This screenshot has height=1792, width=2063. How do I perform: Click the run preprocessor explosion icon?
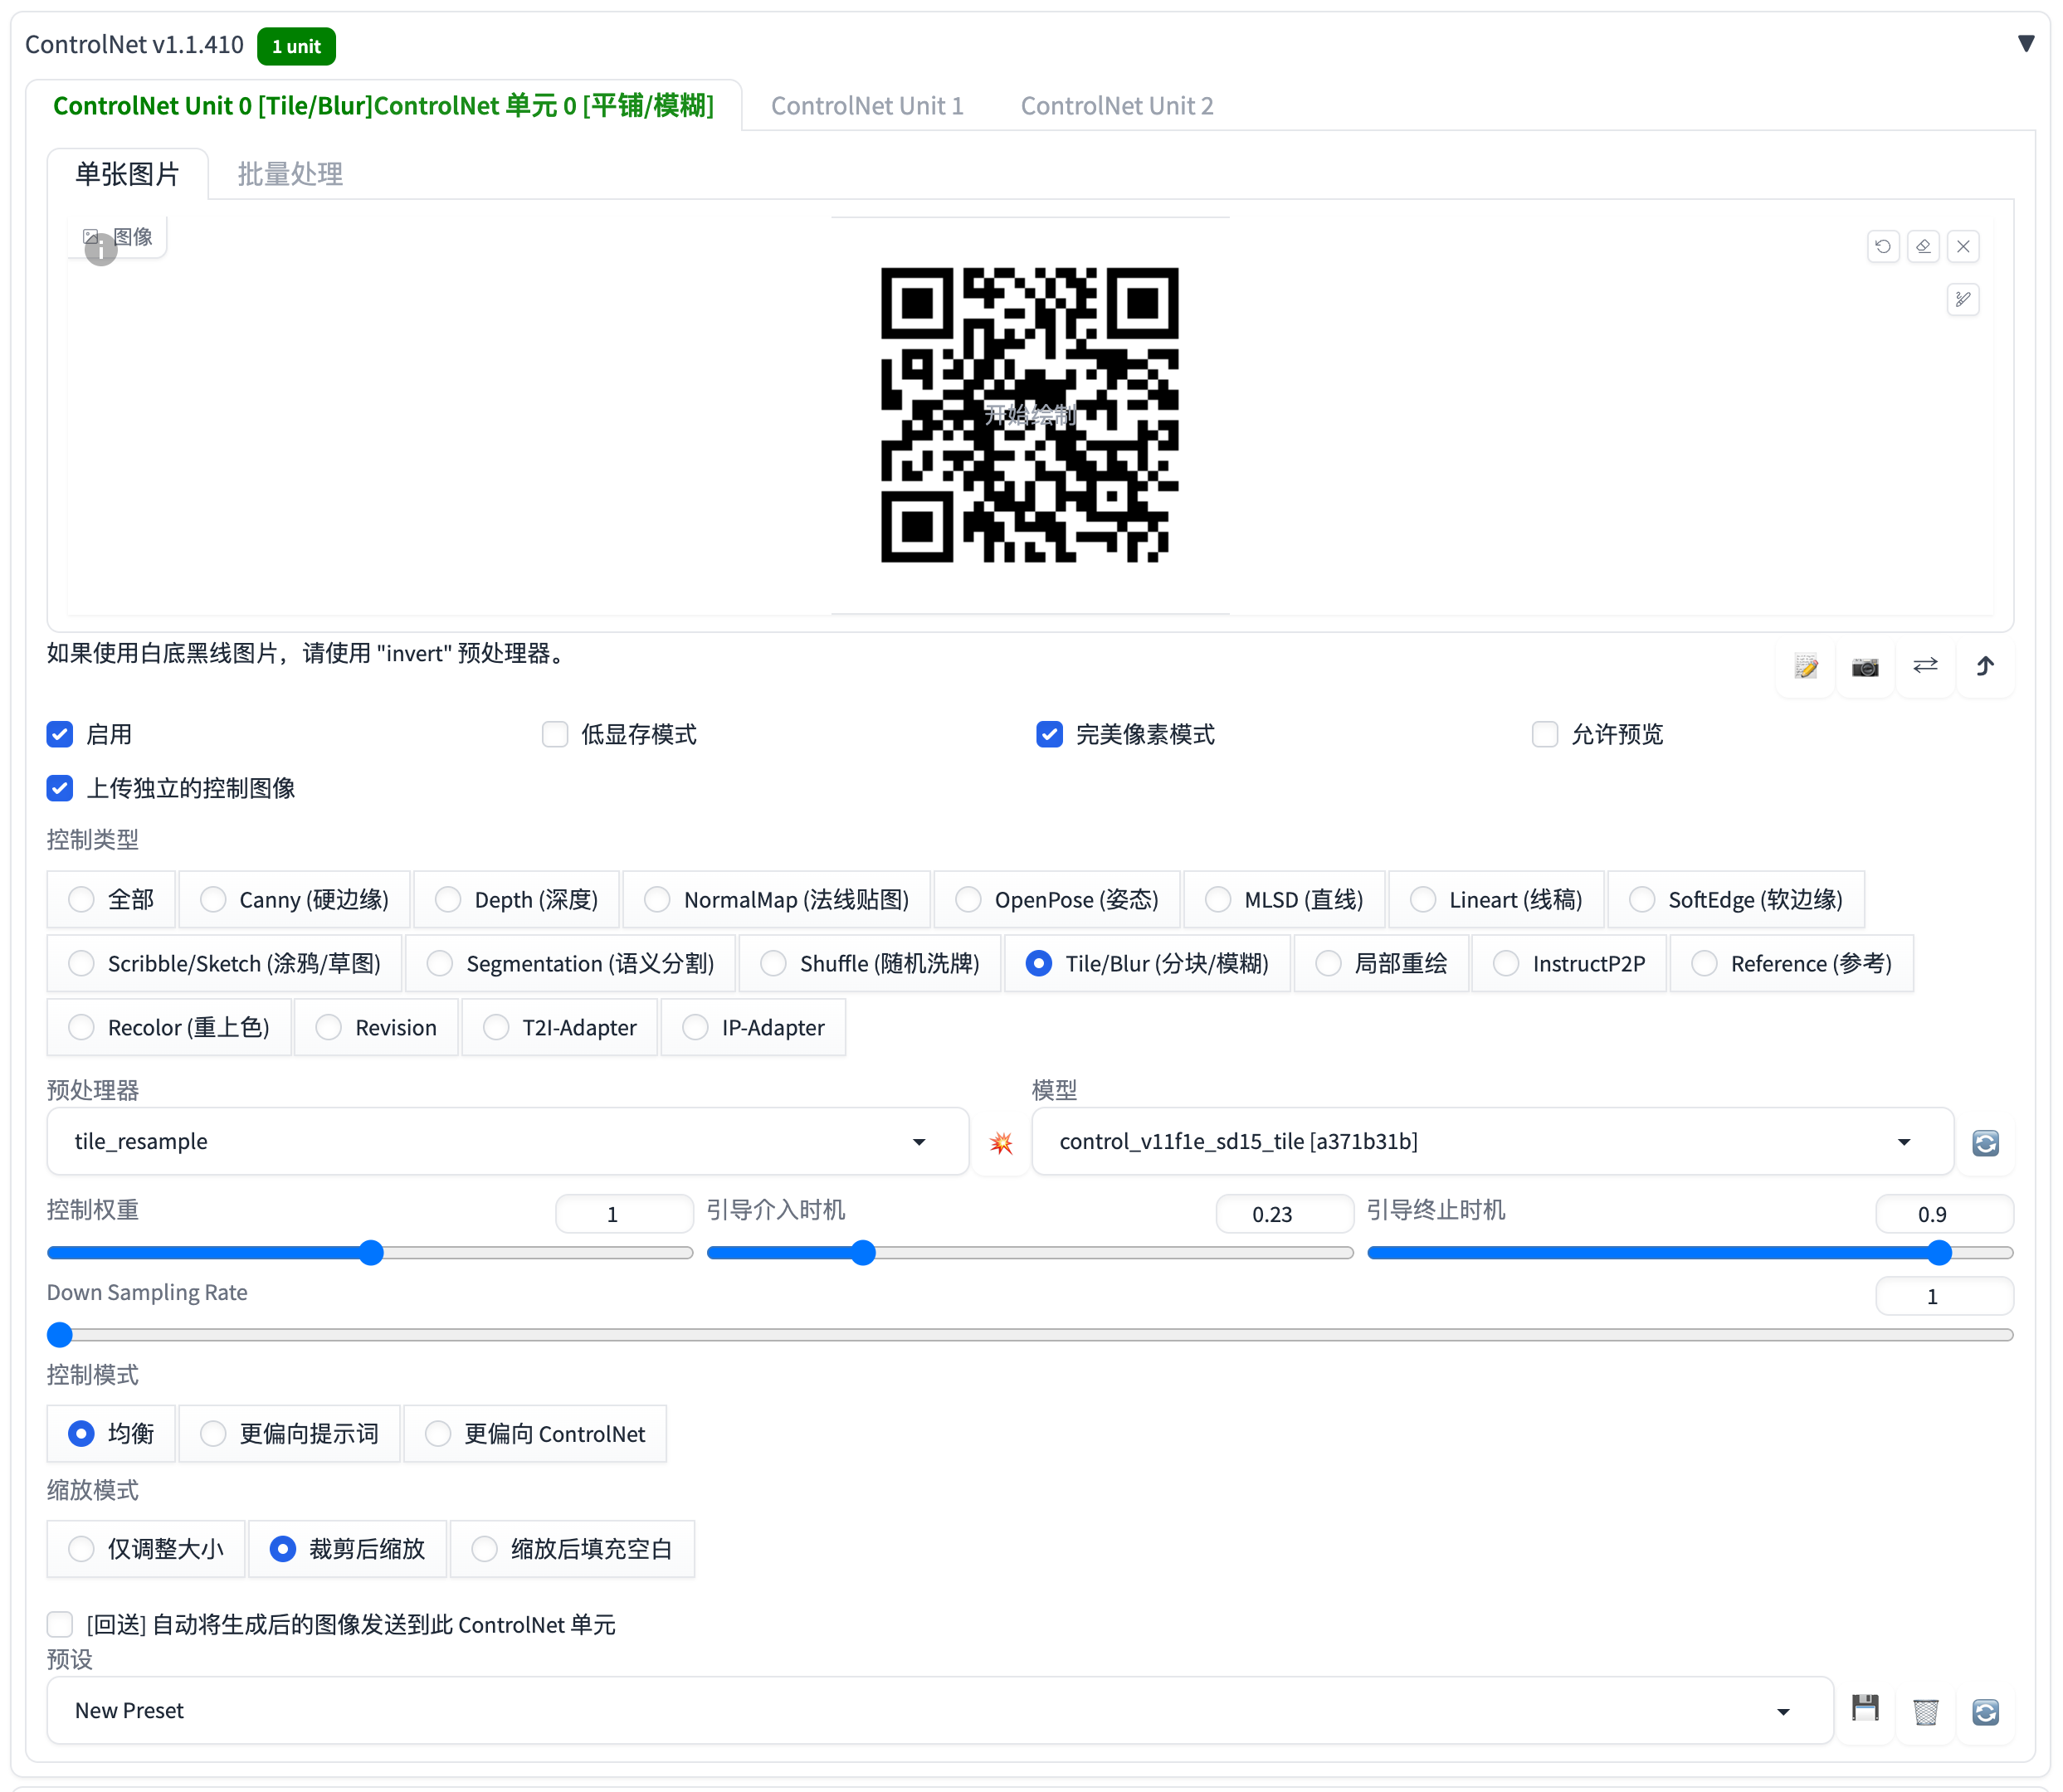tap(1000, 1142)
